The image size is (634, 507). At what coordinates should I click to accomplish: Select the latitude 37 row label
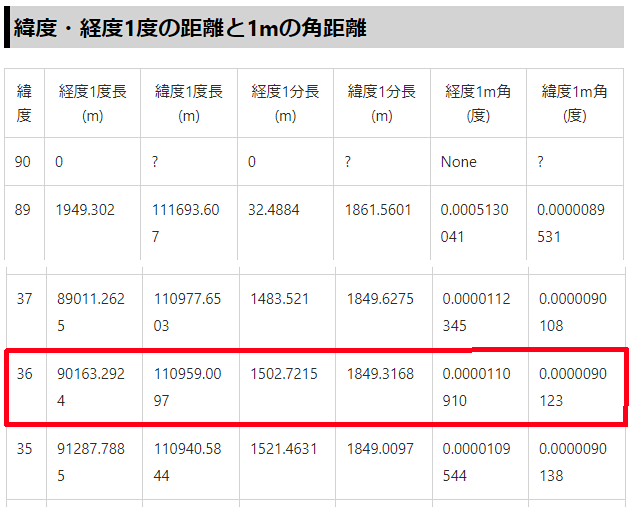[x=24, y=299]
